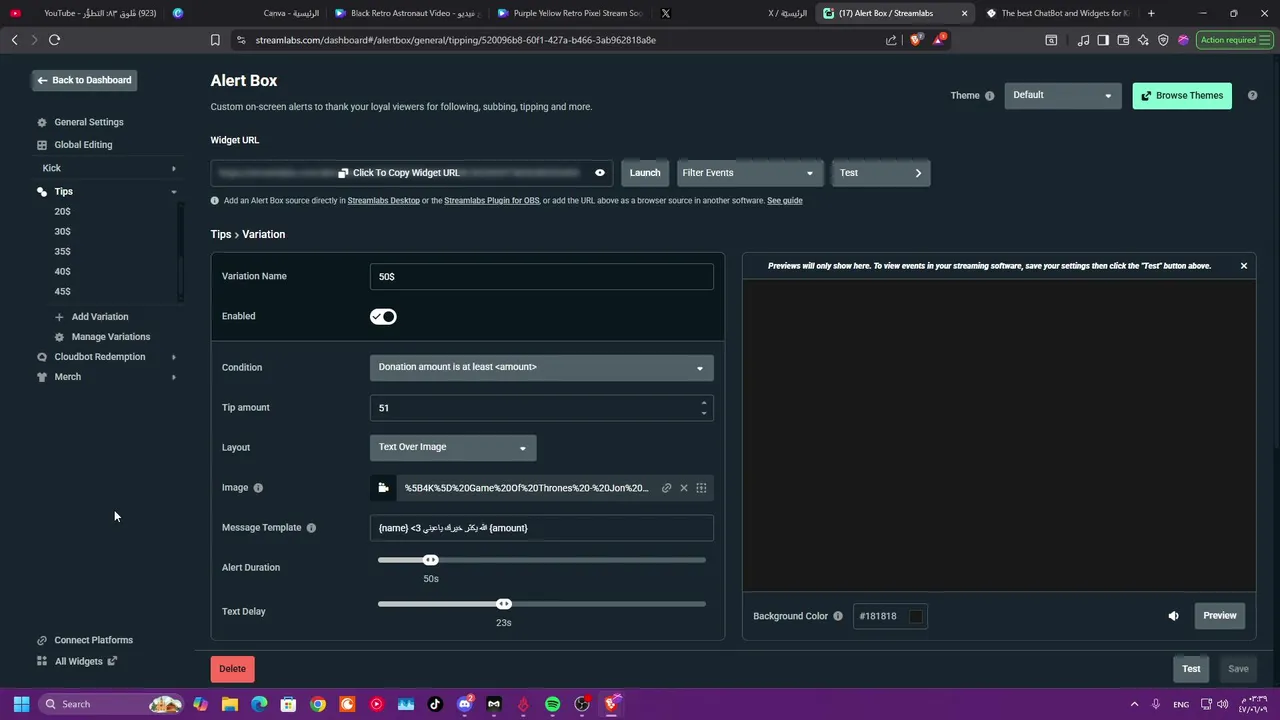Bookmark this page icon
Image resolution: width=1280 pixels, height=720 pixels.
(215, 40)
